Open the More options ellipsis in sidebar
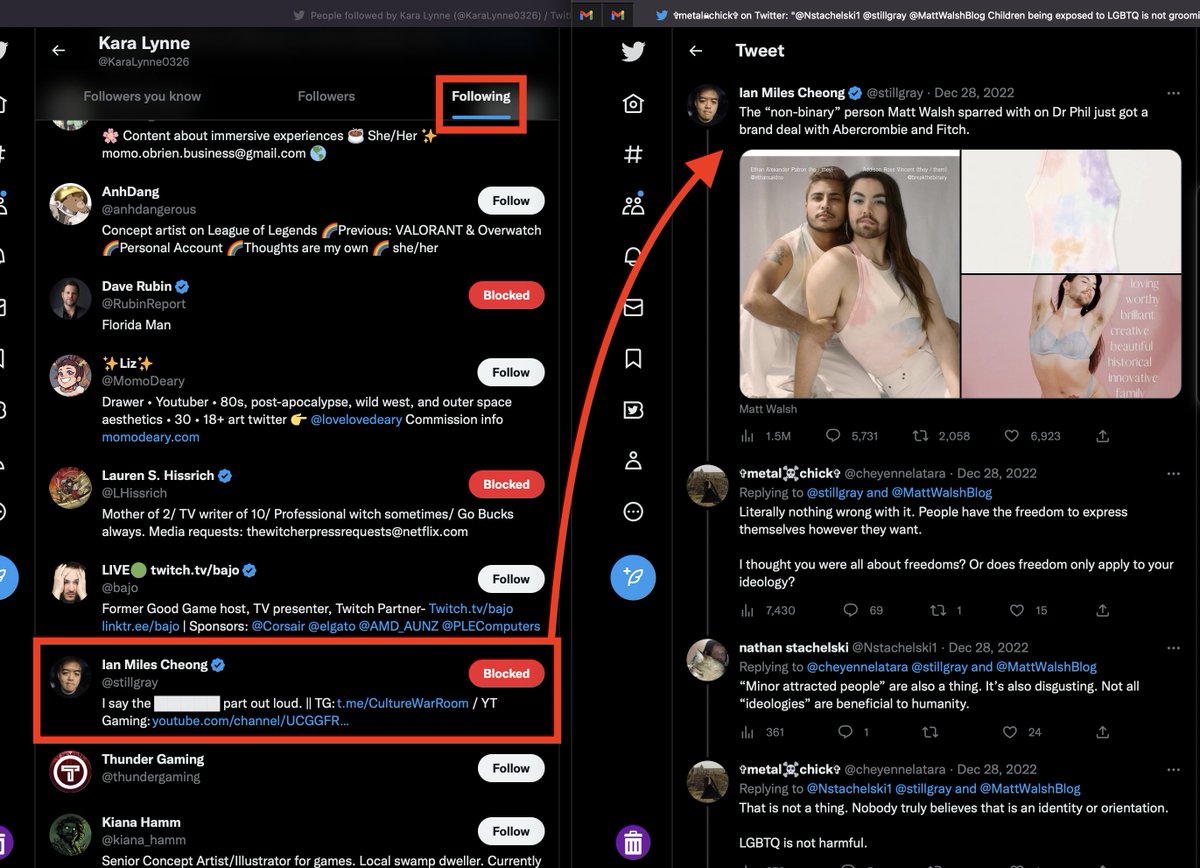 pos(633,511)
